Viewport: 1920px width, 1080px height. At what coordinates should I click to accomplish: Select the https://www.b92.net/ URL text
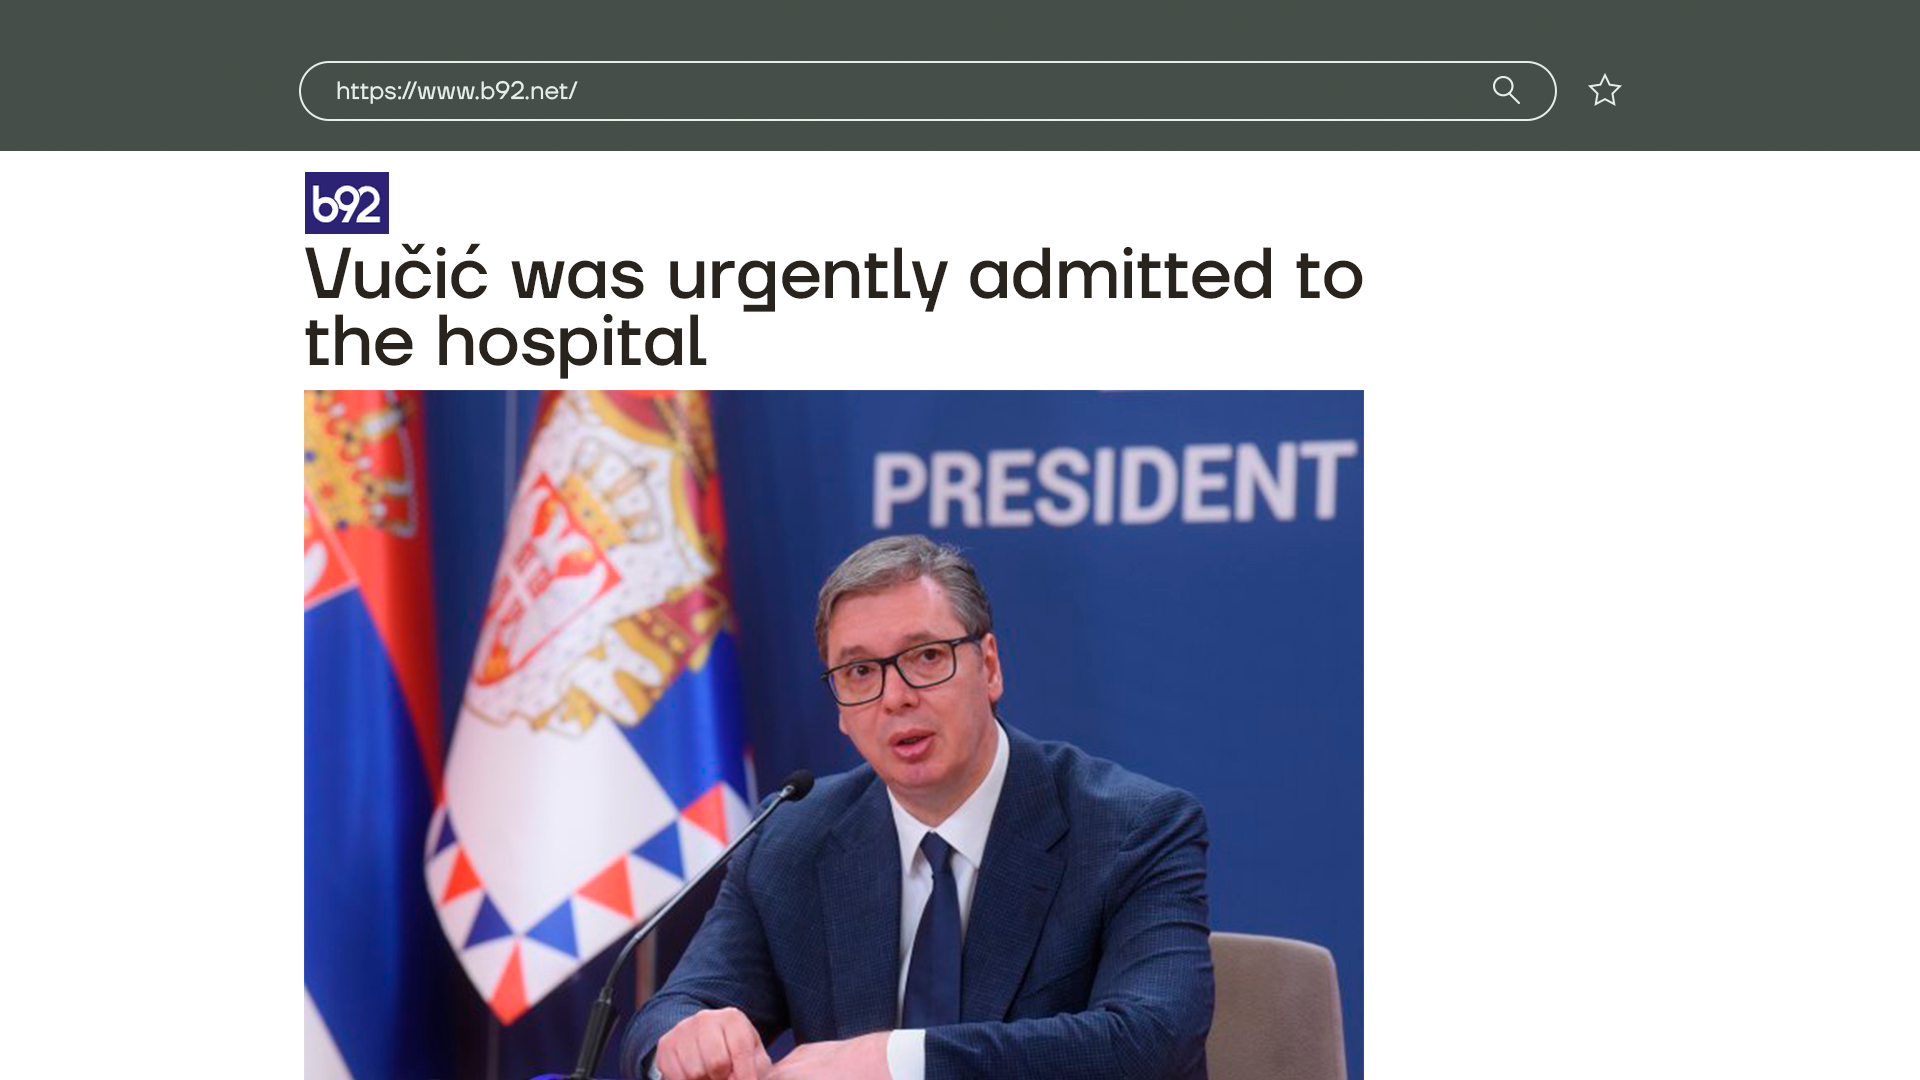456,91
